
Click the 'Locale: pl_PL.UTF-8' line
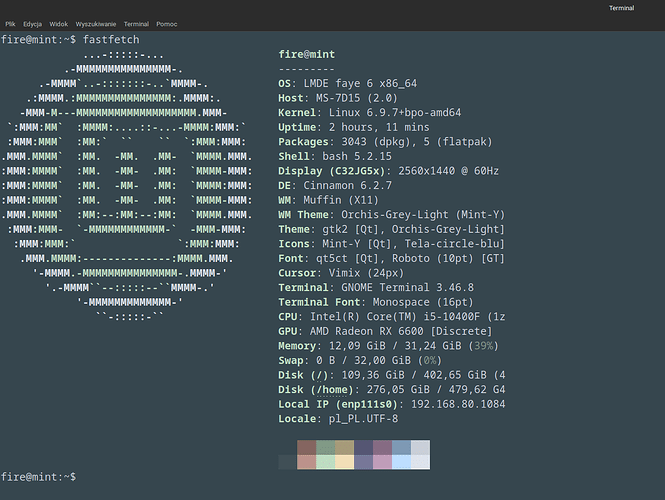point(338,419)
